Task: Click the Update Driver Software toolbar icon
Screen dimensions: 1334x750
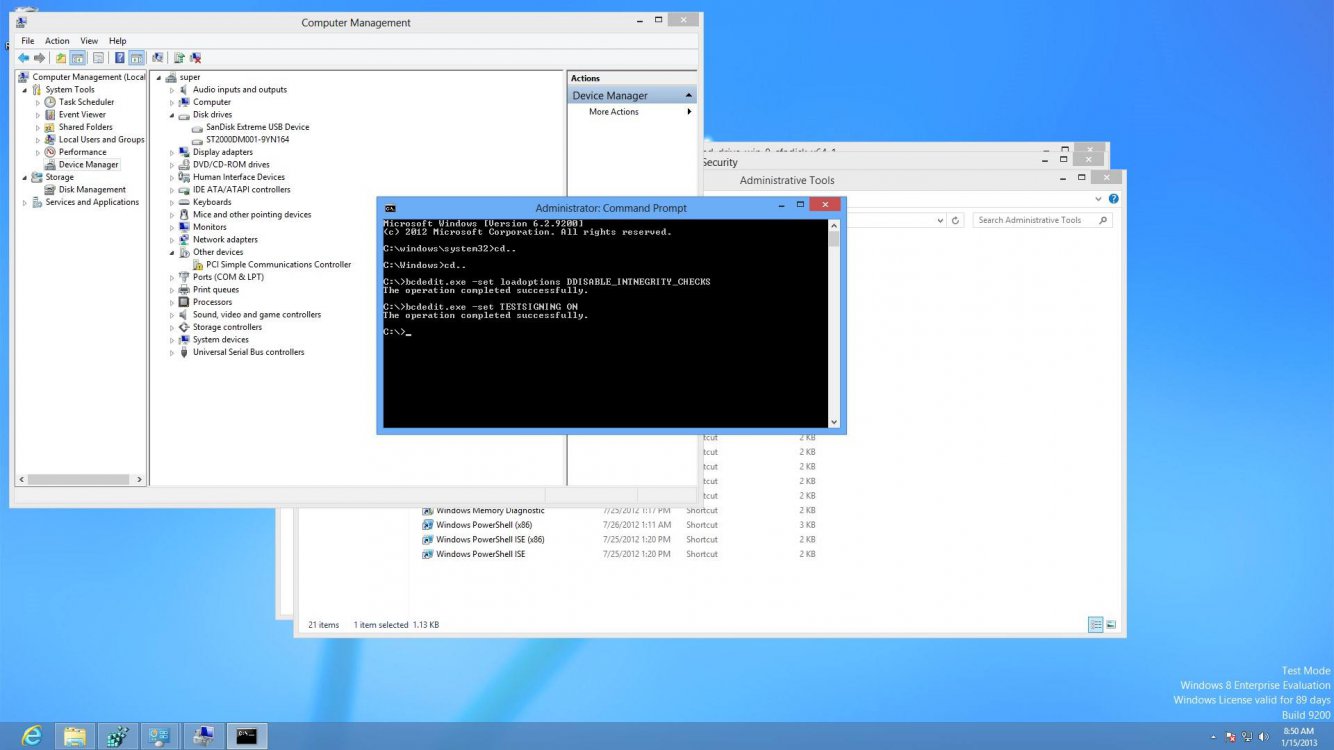Action: 179,58
